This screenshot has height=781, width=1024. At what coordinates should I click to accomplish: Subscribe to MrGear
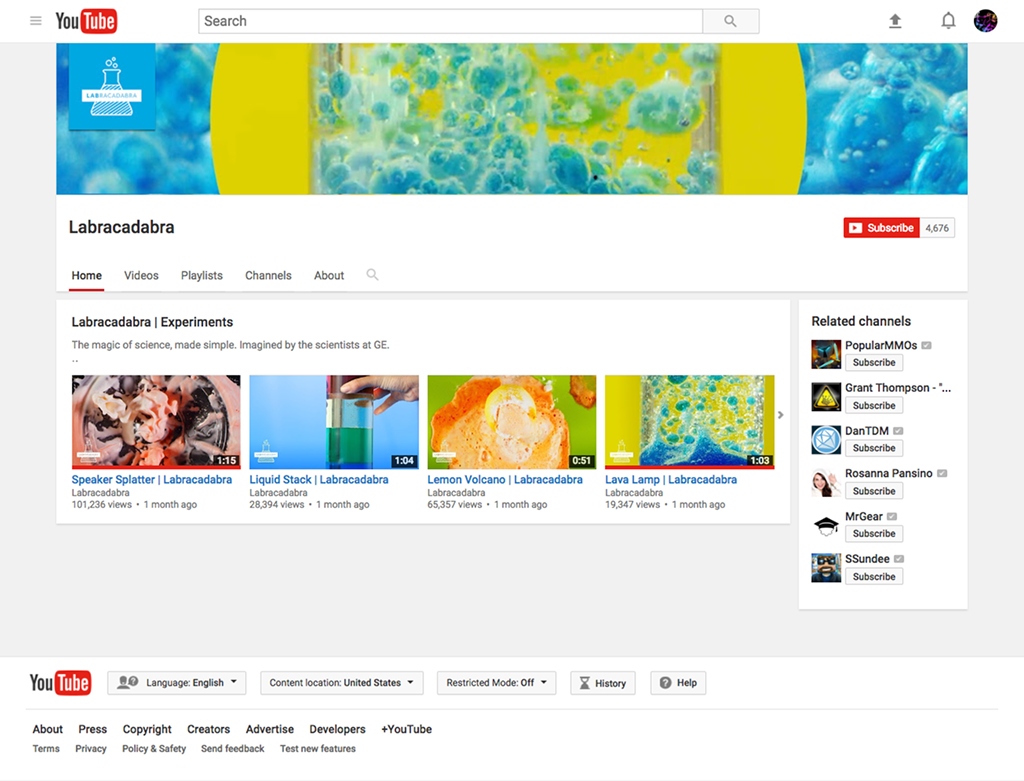tap(874, 534)
